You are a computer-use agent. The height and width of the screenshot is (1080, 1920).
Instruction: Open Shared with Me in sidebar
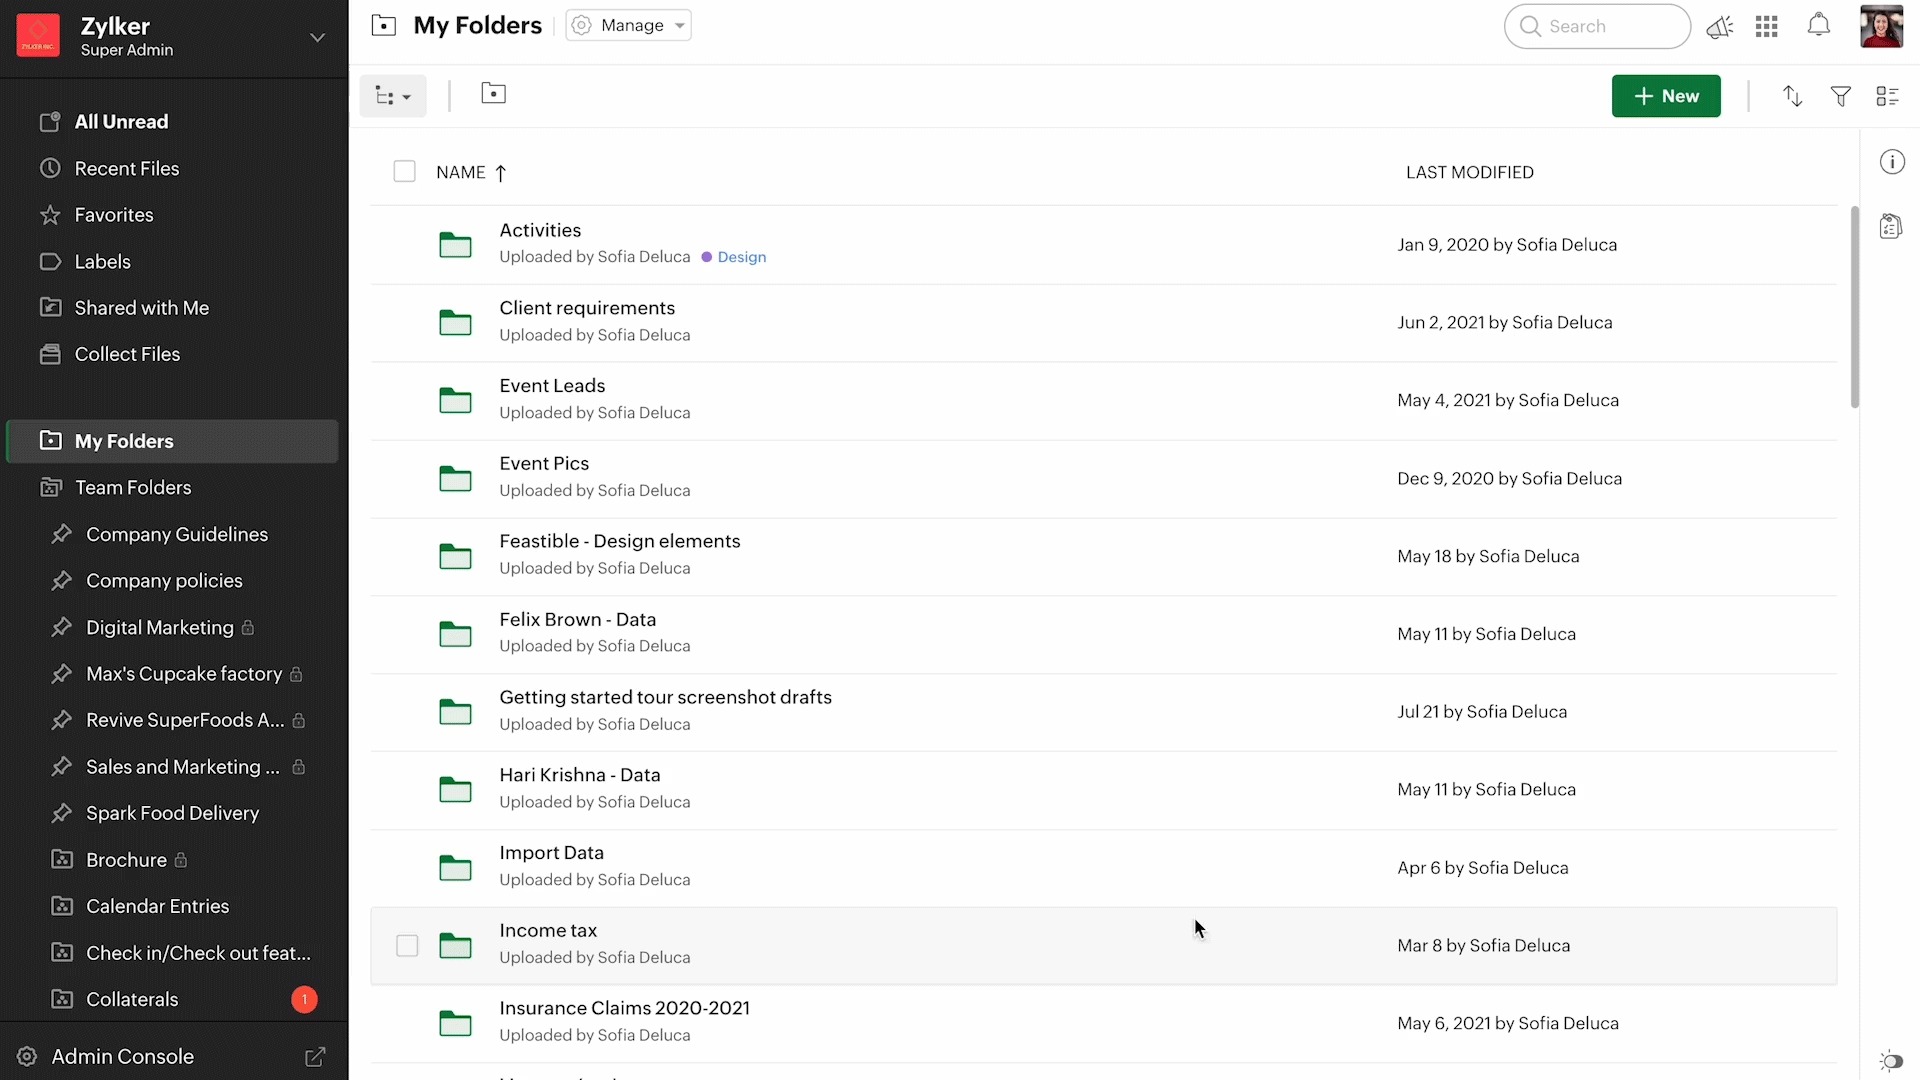click(x=141, y=308)
